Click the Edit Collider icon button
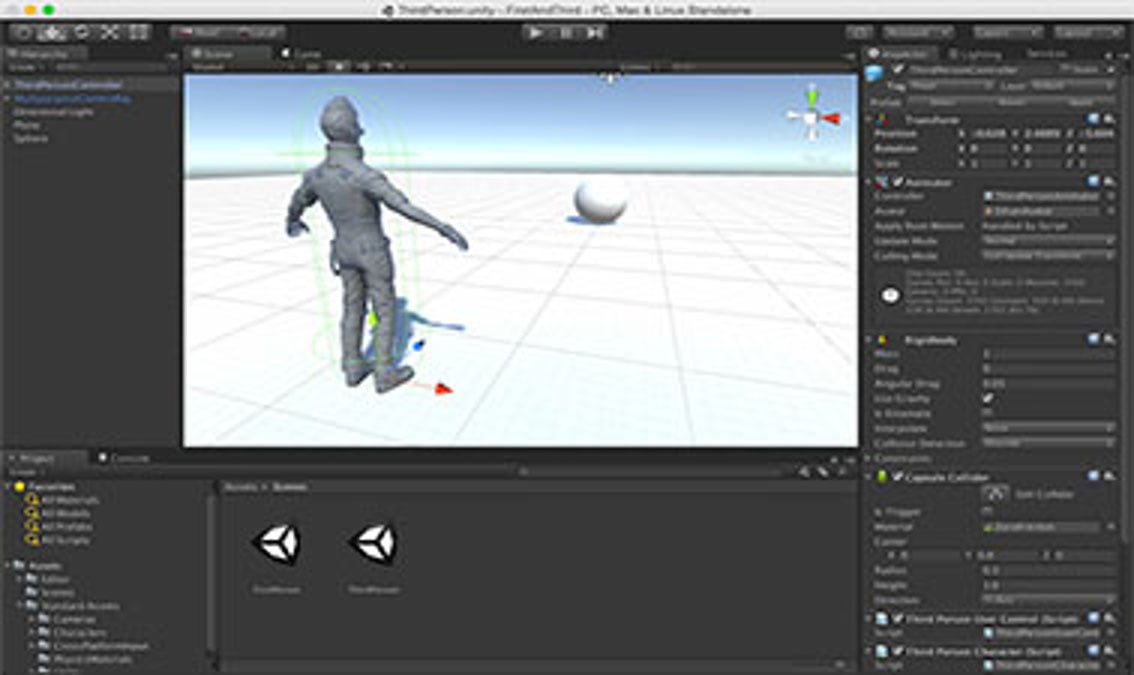The height and width of the screenshot is (675, 1134). click(x=995, y=494)
